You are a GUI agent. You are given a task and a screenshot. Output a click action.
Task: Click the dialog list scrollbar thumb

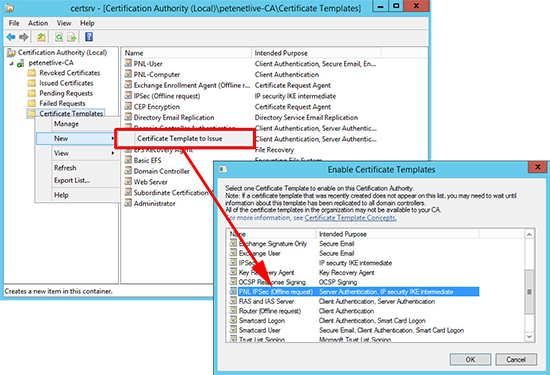point(529,292)
